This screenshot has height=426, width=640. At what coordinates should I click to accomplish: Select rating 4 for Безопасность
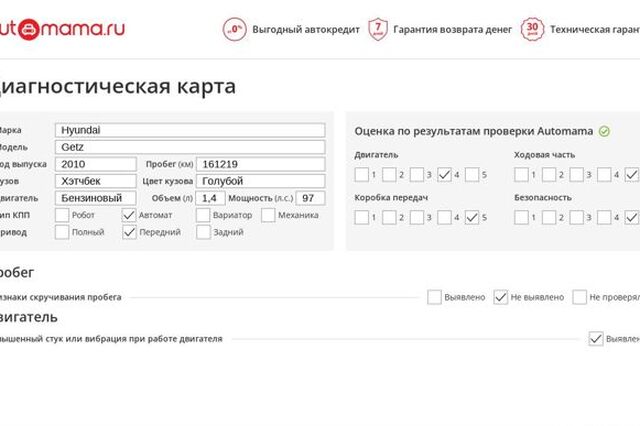coord(604,217)
